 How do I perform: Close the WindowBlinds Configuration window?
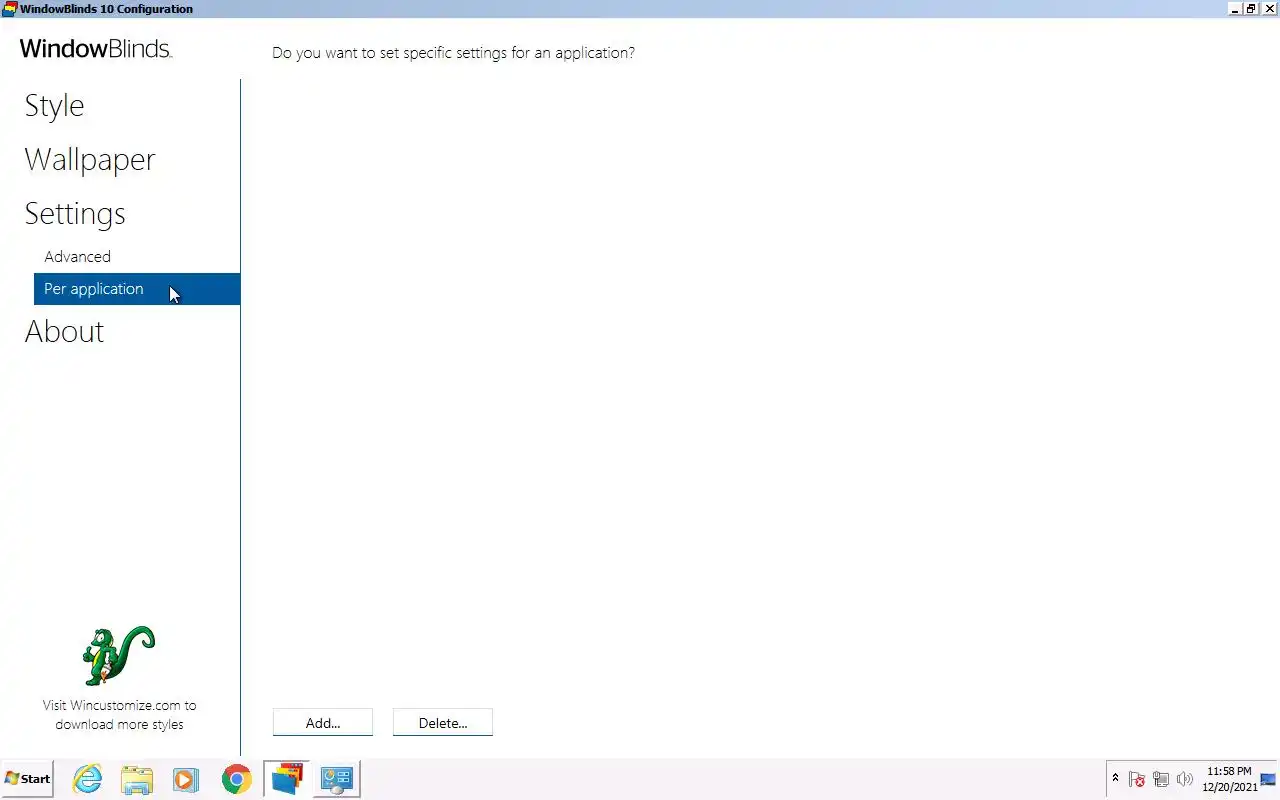pyautogui.click(x=1268, y=9)
